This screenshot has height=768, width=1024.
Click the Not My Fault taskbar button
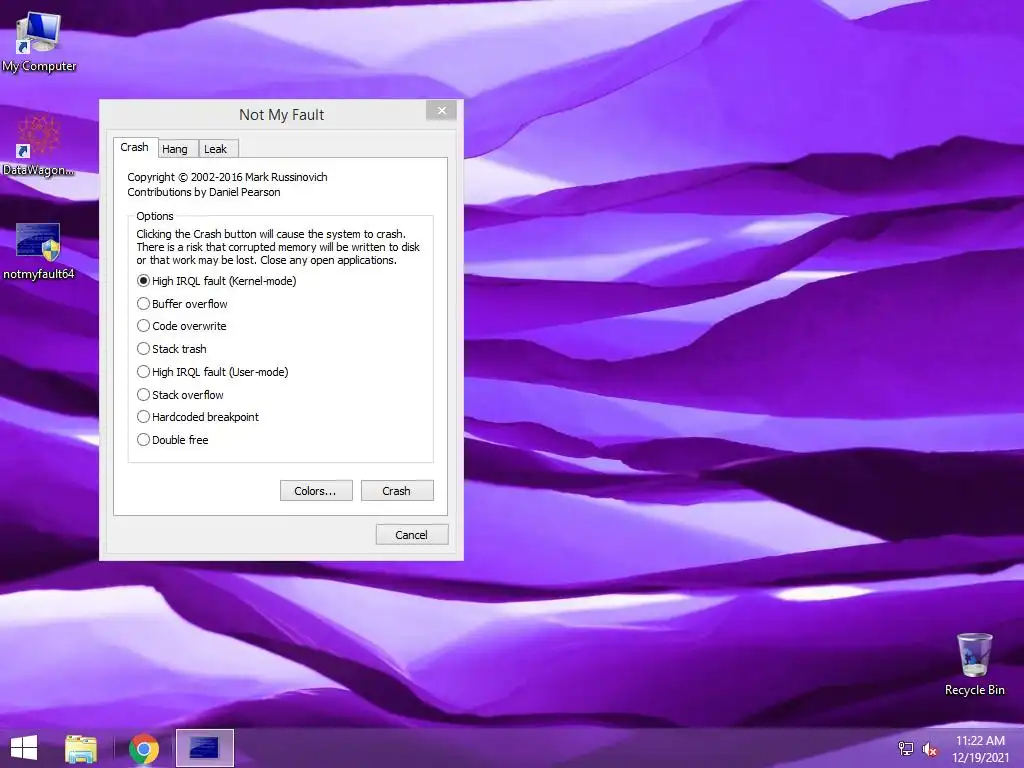pyautogui.click(x=204, y=748)
